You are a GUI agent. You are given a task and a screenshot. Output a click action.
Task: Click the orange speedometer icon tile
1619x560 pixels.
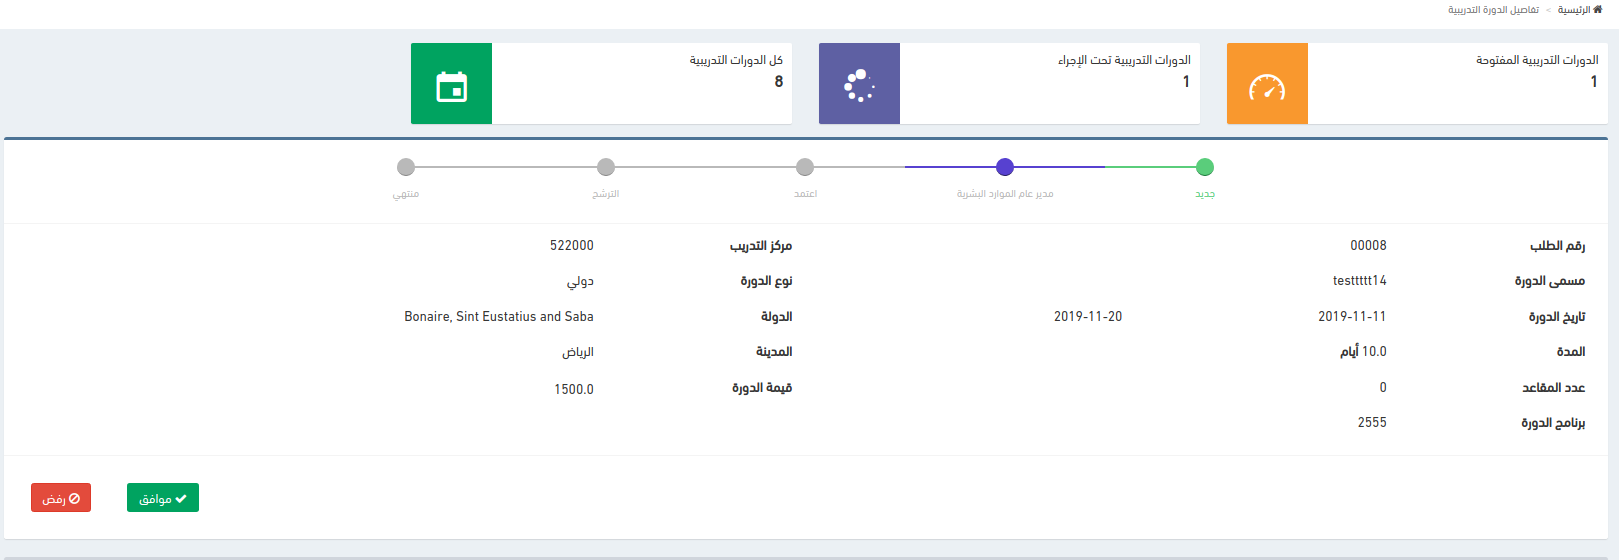[1267, 84]
